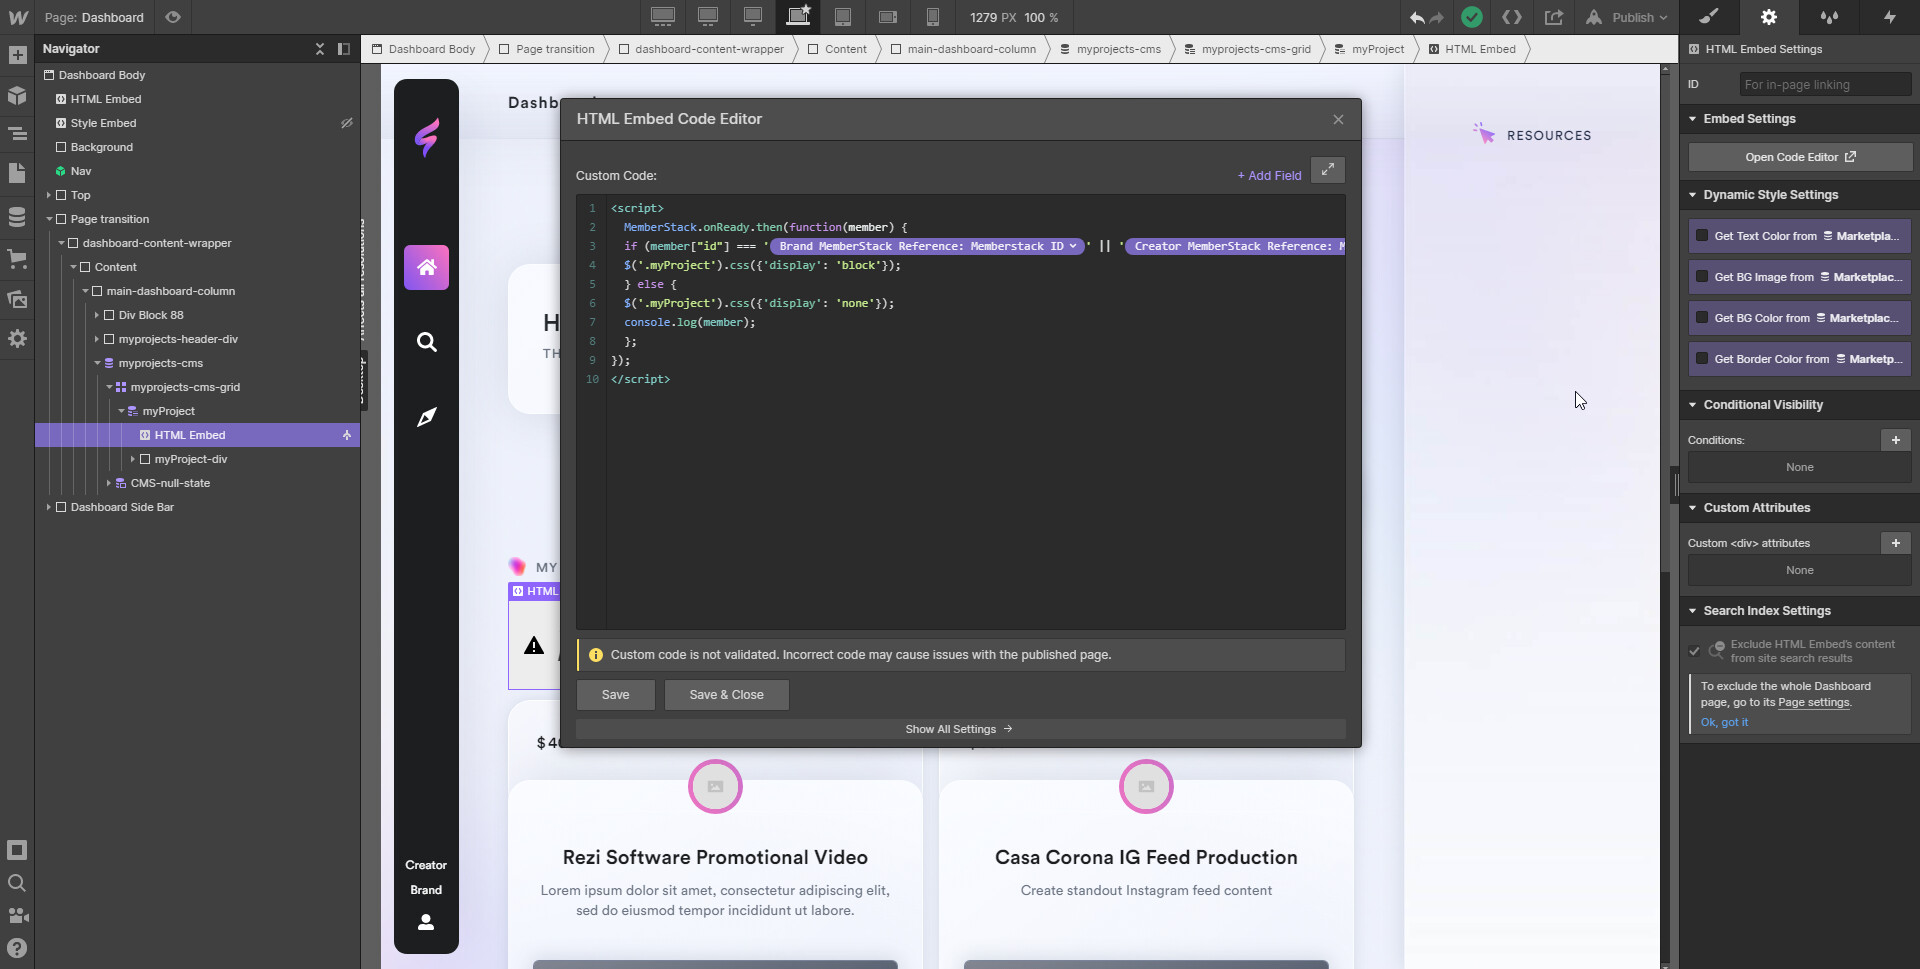Open the Navigator panel icon
Viewport: 1920px width, 969px height.
point(17,134)
